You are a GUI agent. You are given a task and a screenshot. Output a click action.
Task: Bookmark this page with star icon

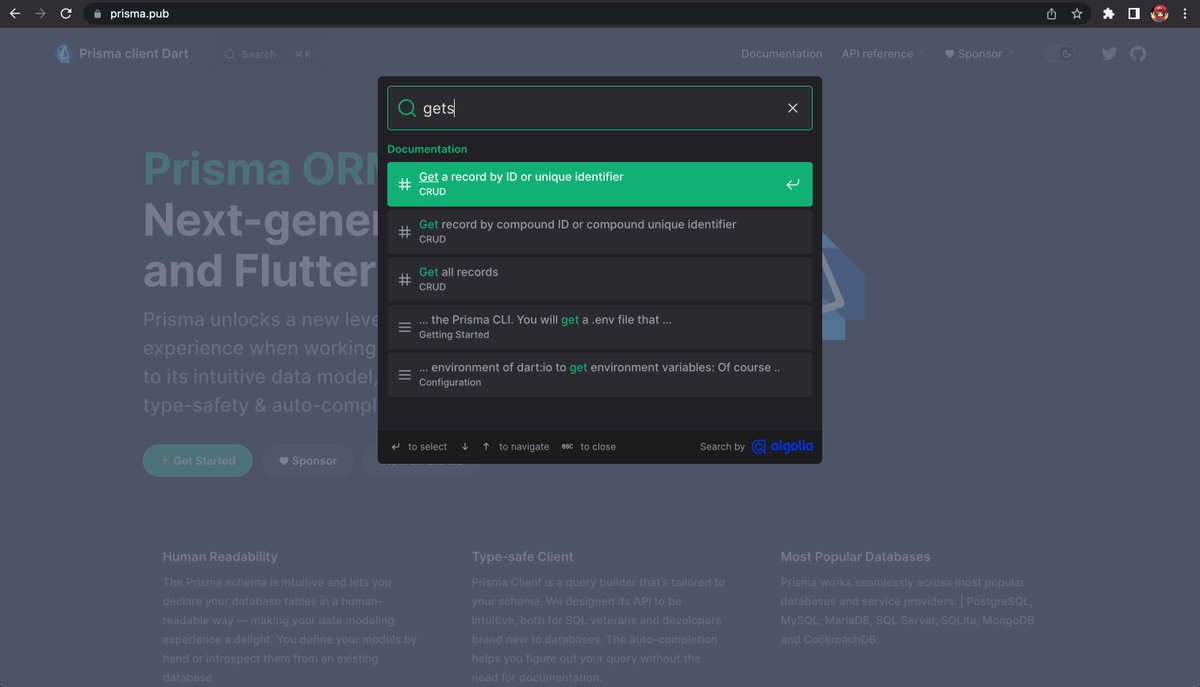click(1077, 14)
